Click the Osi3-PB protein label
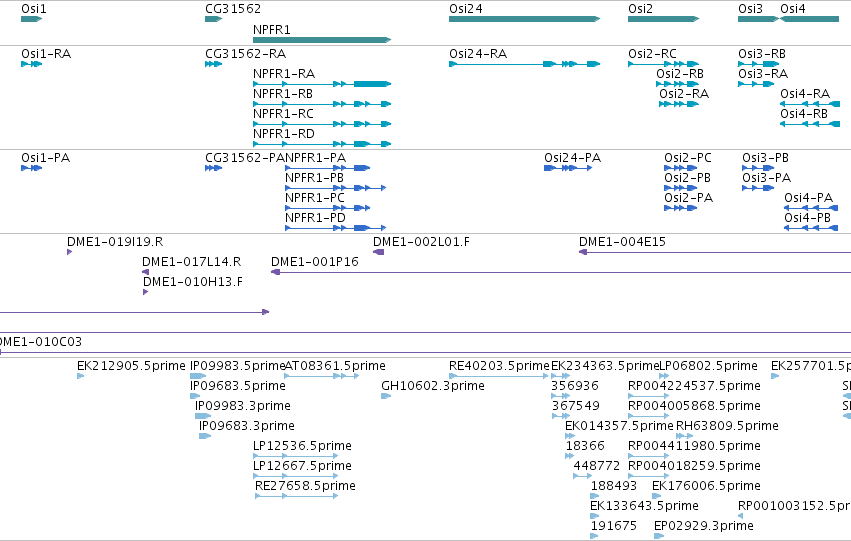The image size is (851, 541). (765, 158)
